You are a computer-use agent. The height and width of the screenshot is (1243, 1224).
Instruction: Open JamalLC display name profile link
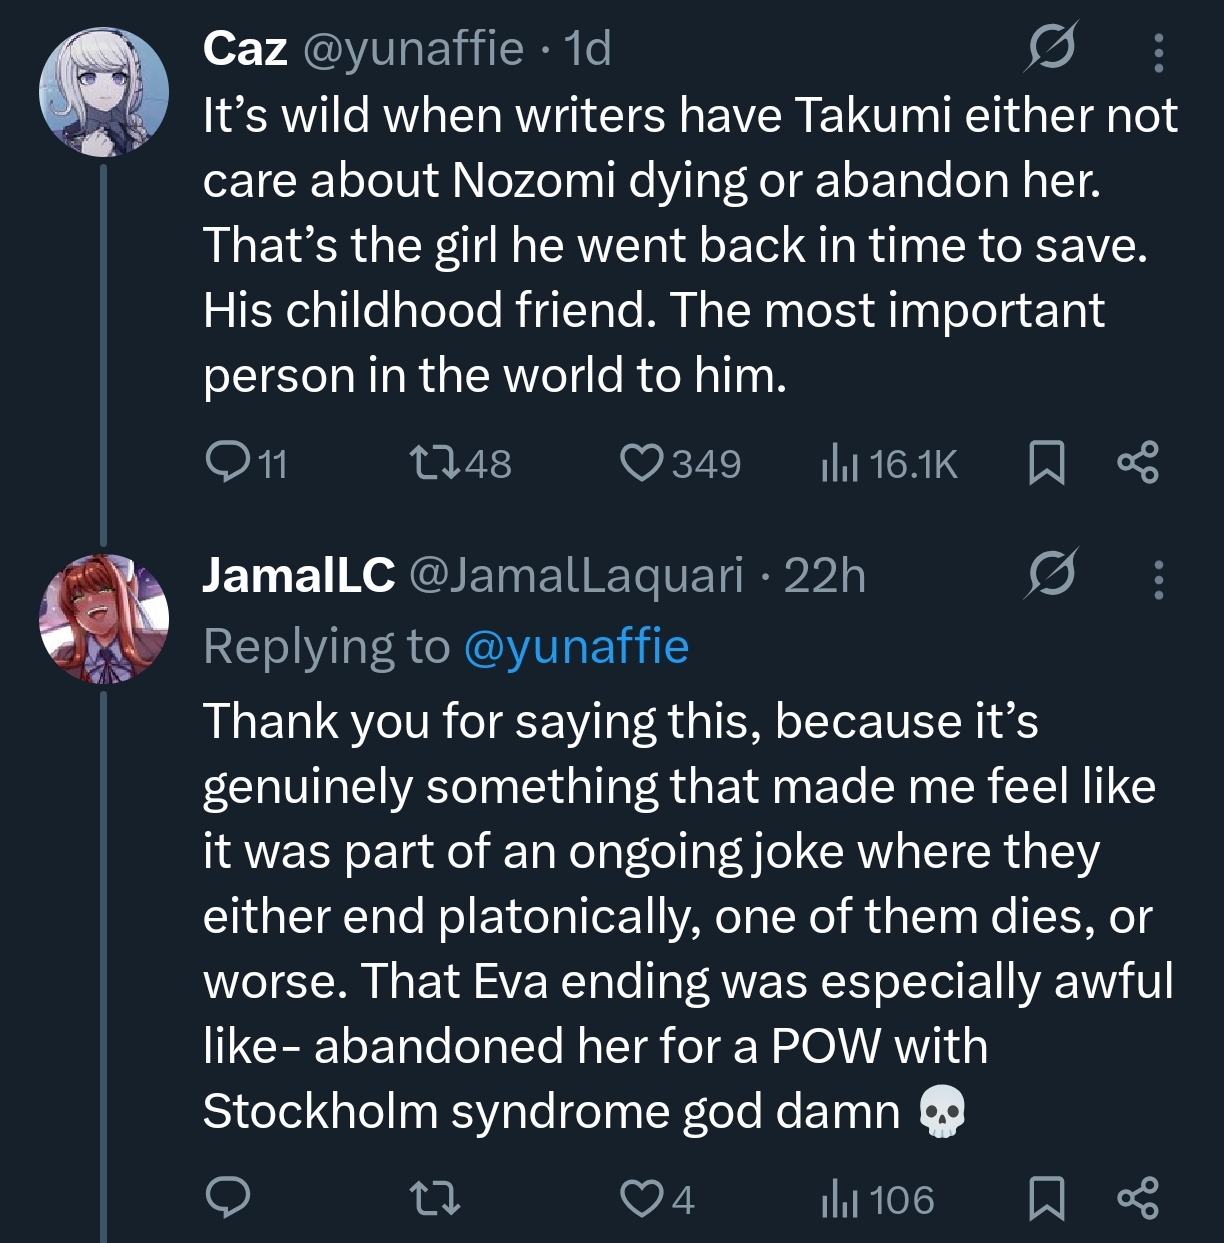click(299, 575)
